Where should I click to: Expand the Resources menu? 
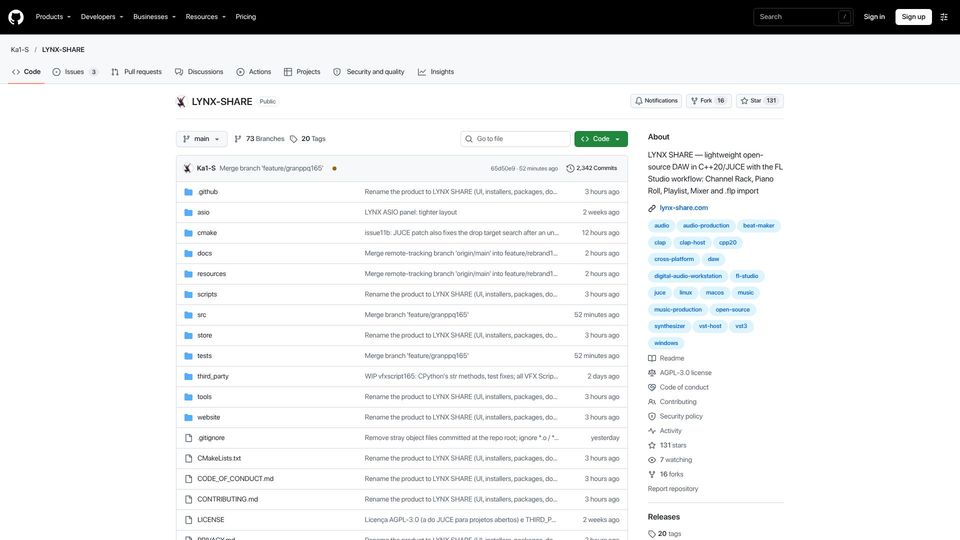click(205, 17)
